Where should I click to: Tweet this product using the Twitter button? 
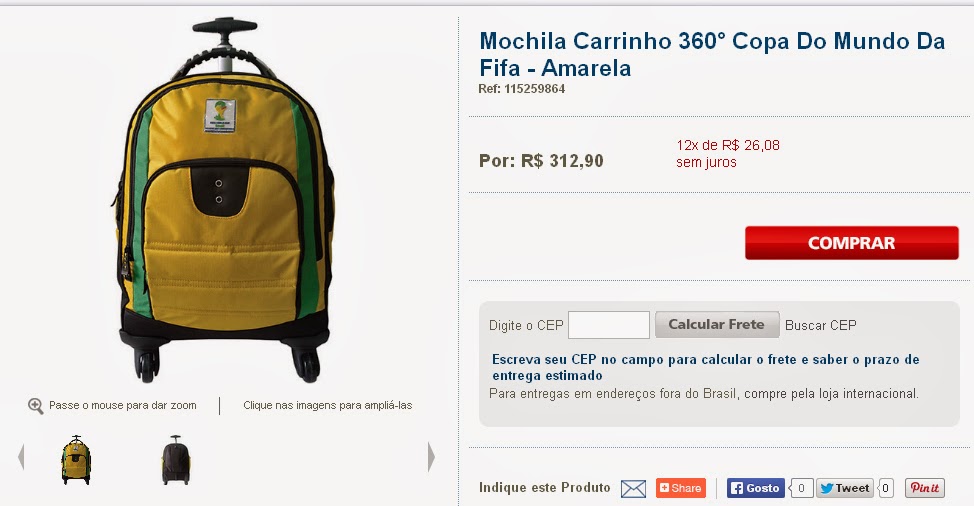point(845,488)
